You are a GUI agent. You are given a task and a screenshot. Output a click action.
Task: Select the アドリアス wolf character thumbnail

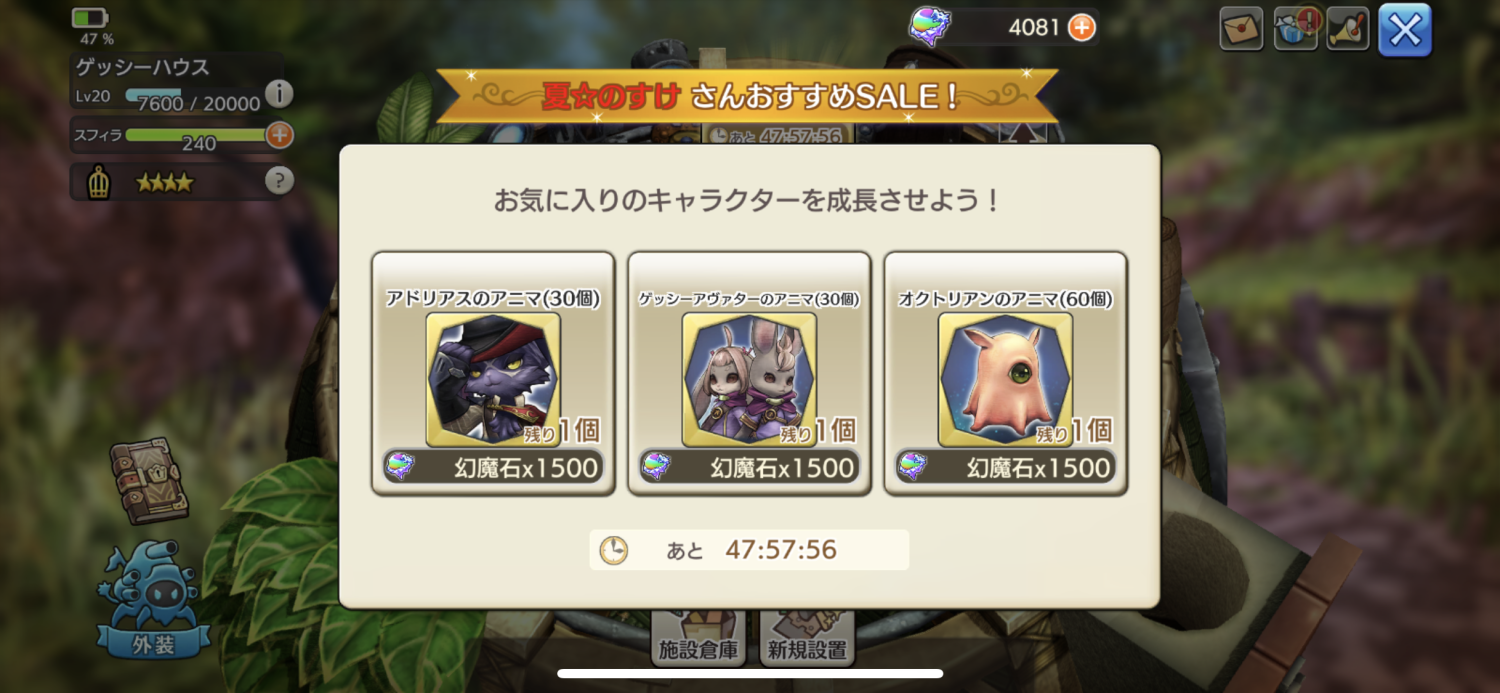click(493, 379)
